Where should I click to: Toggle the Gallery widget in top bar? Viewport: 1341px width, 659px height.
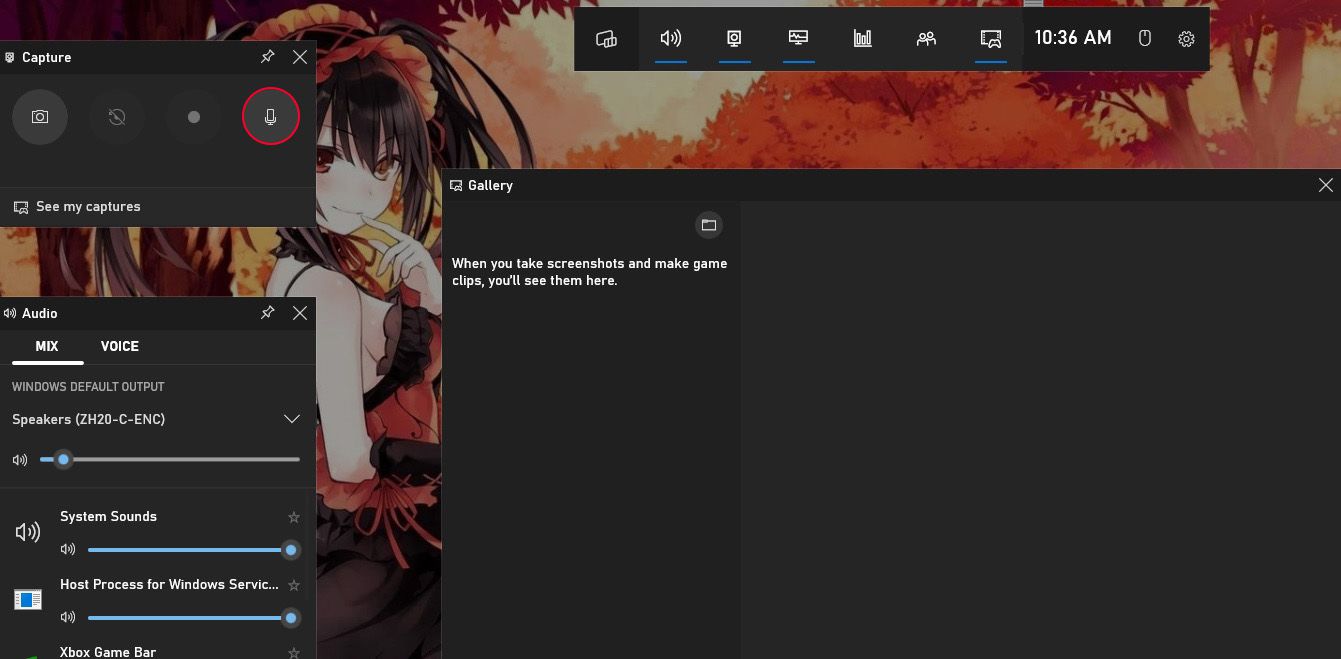(x=990, y=39)
